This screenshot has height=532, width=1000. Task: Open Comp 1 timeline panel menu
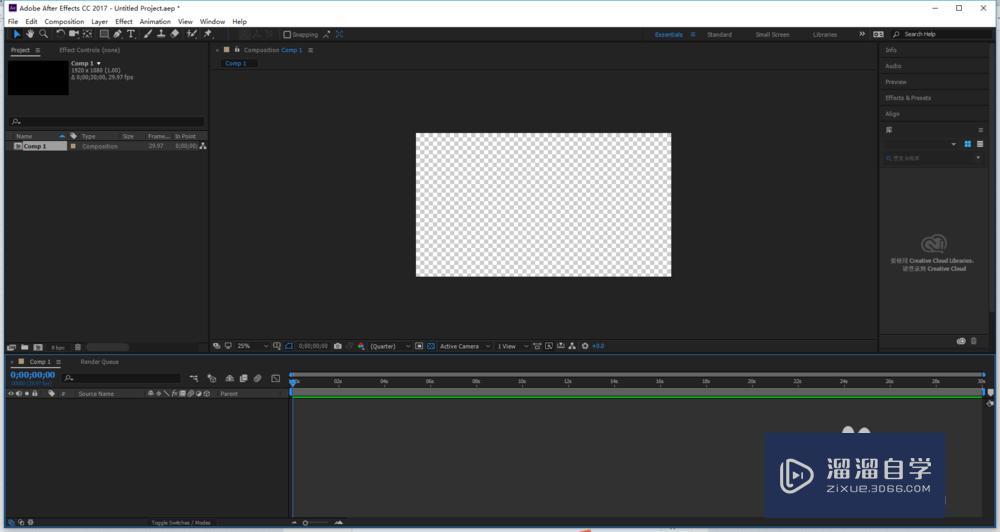click(58, 362)
